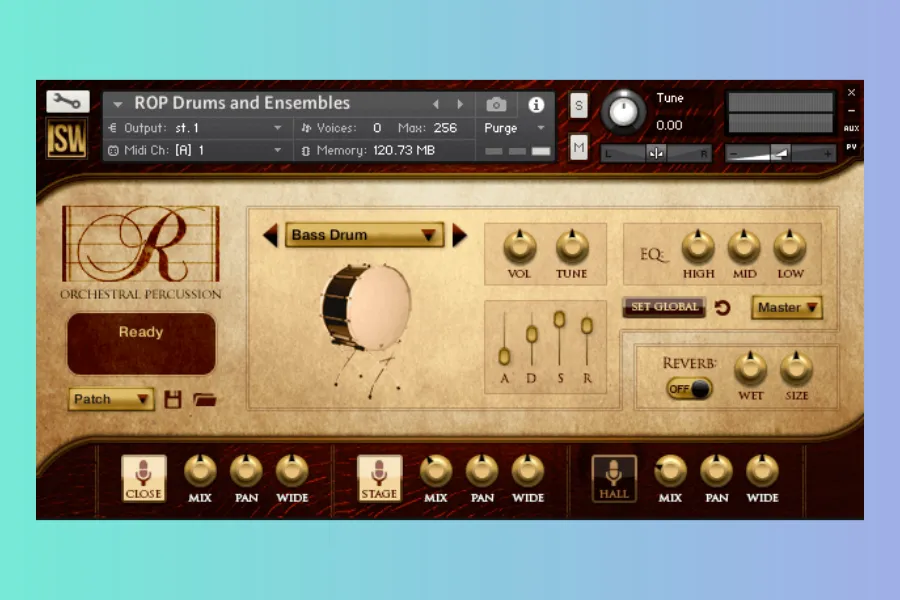The image size is (900, 600).
Task: Click the reset arrow beside Set Global
Action: point(722,308)
